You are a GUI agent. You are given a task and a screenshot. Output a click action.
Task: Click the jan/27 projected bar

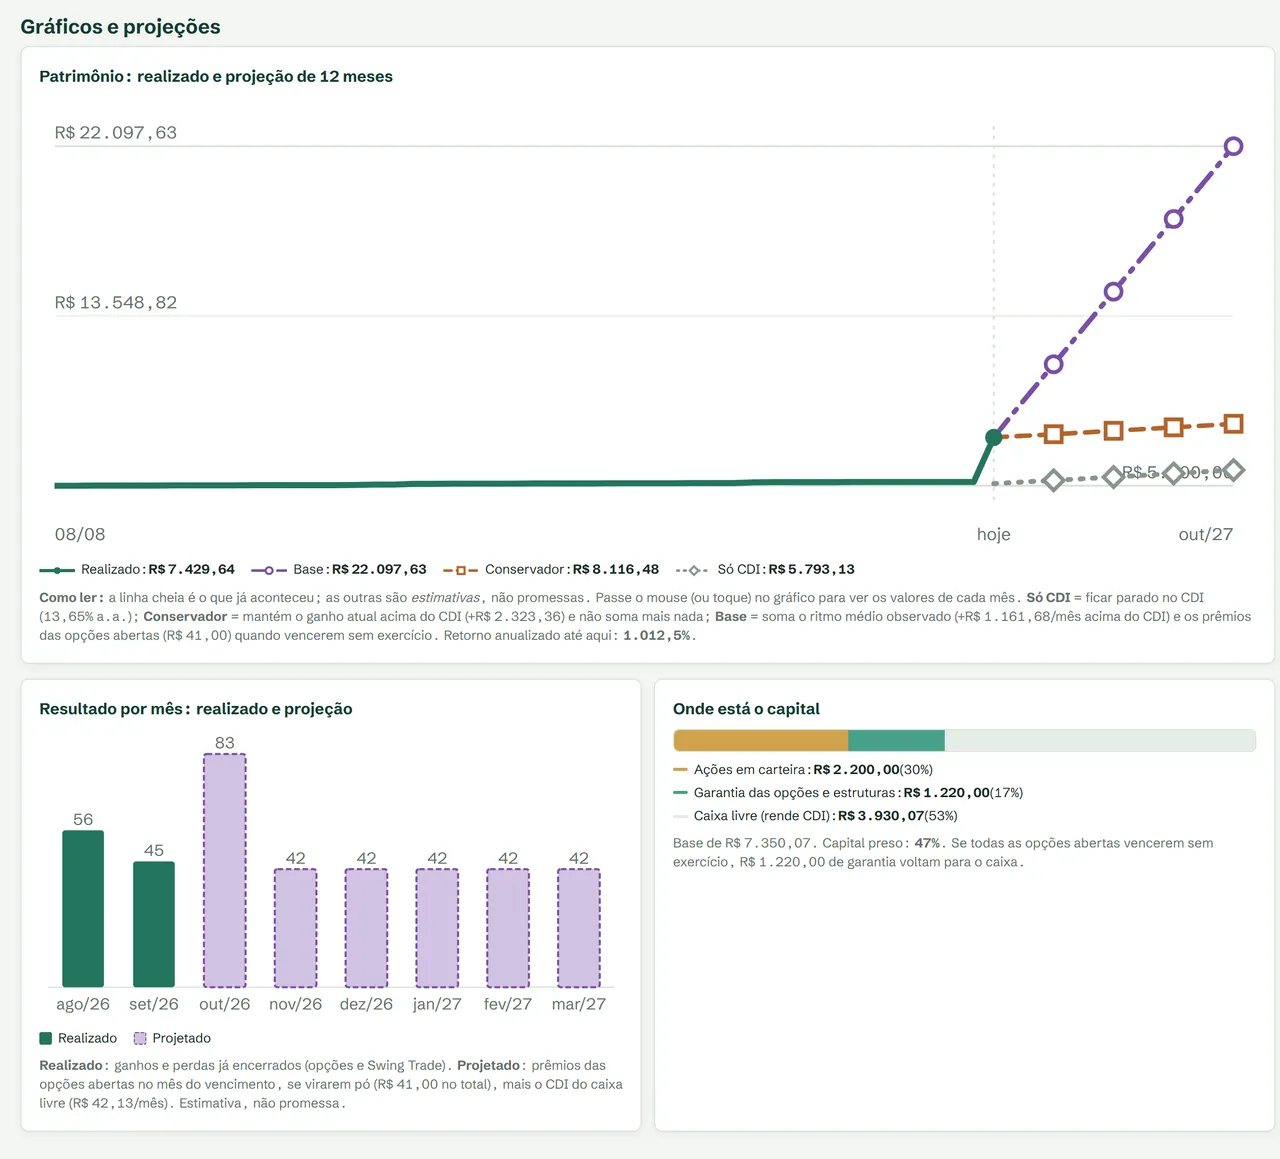point(437,928)
